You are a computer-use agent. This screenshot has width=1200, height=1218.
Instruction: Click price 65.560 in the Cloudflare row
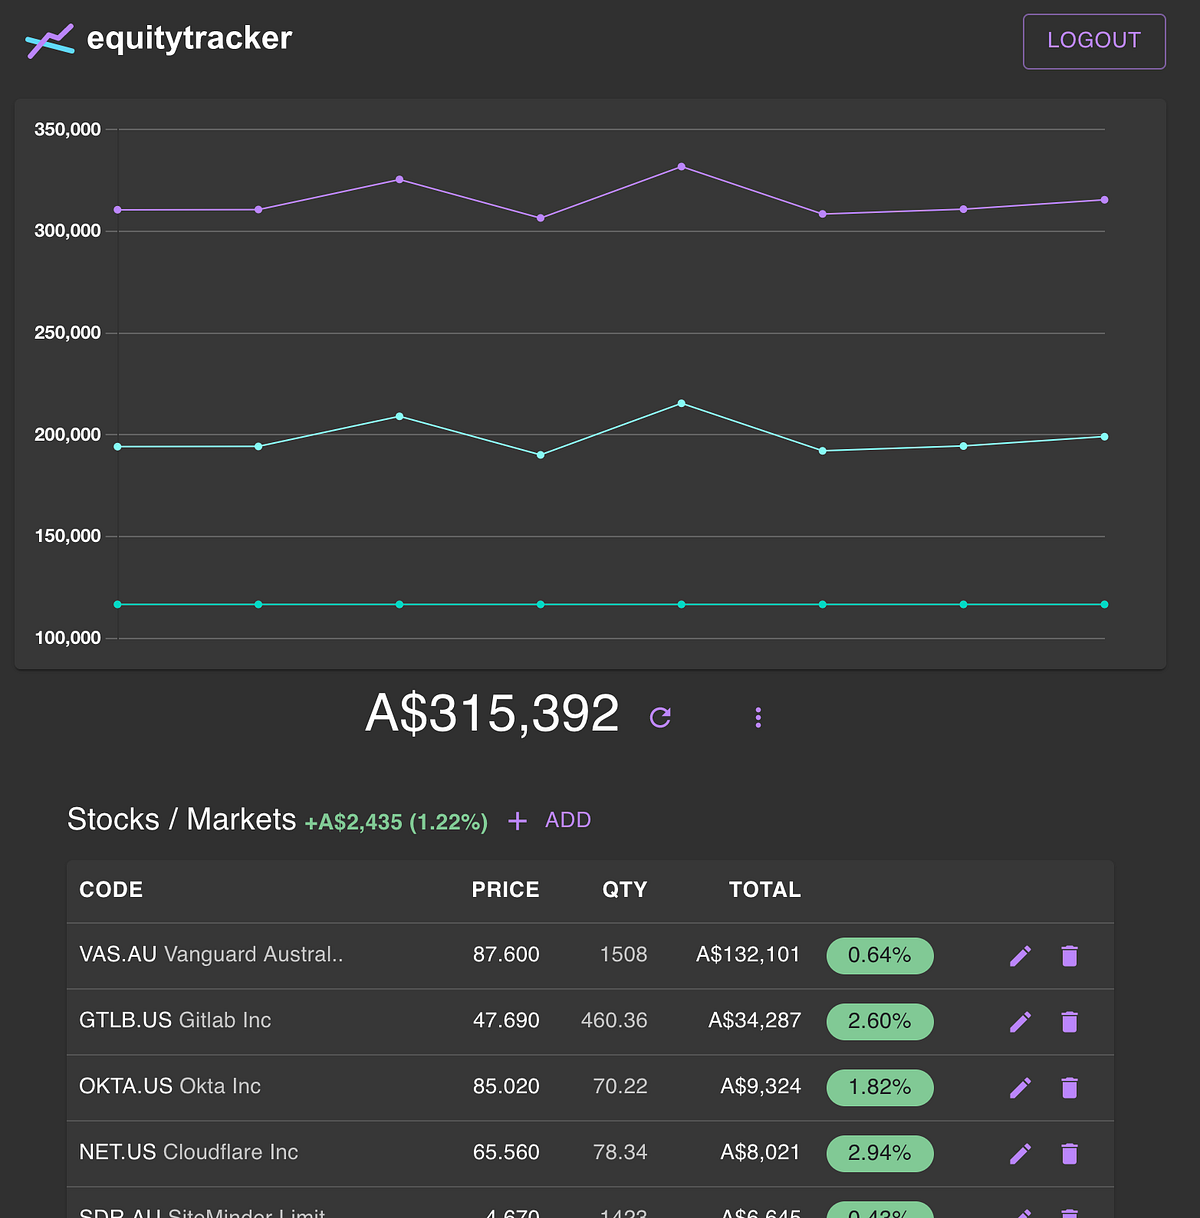tap(506, 1153)
